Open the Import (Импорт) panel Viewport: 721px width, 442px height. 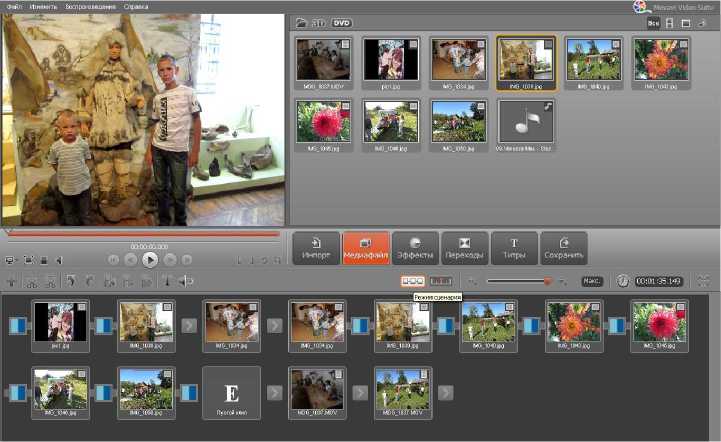[315, 248]
